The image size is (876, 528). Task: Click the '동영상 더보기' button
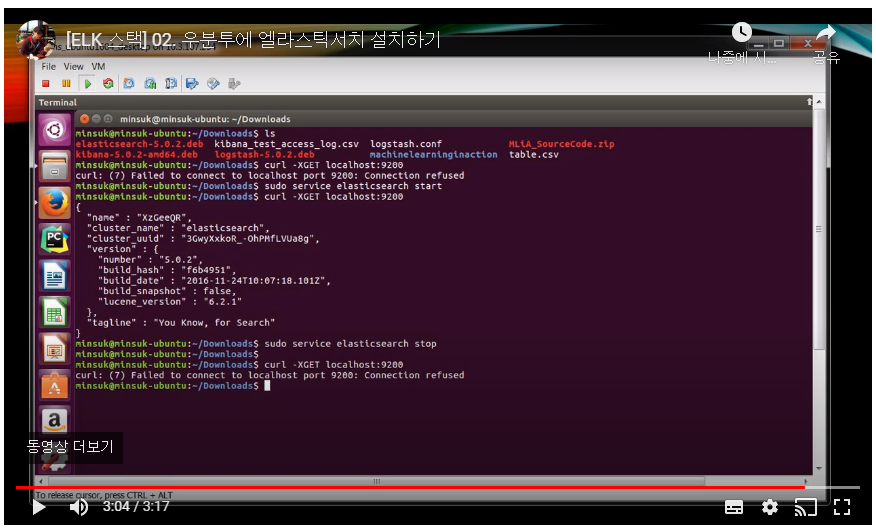[x=70, y=446]
